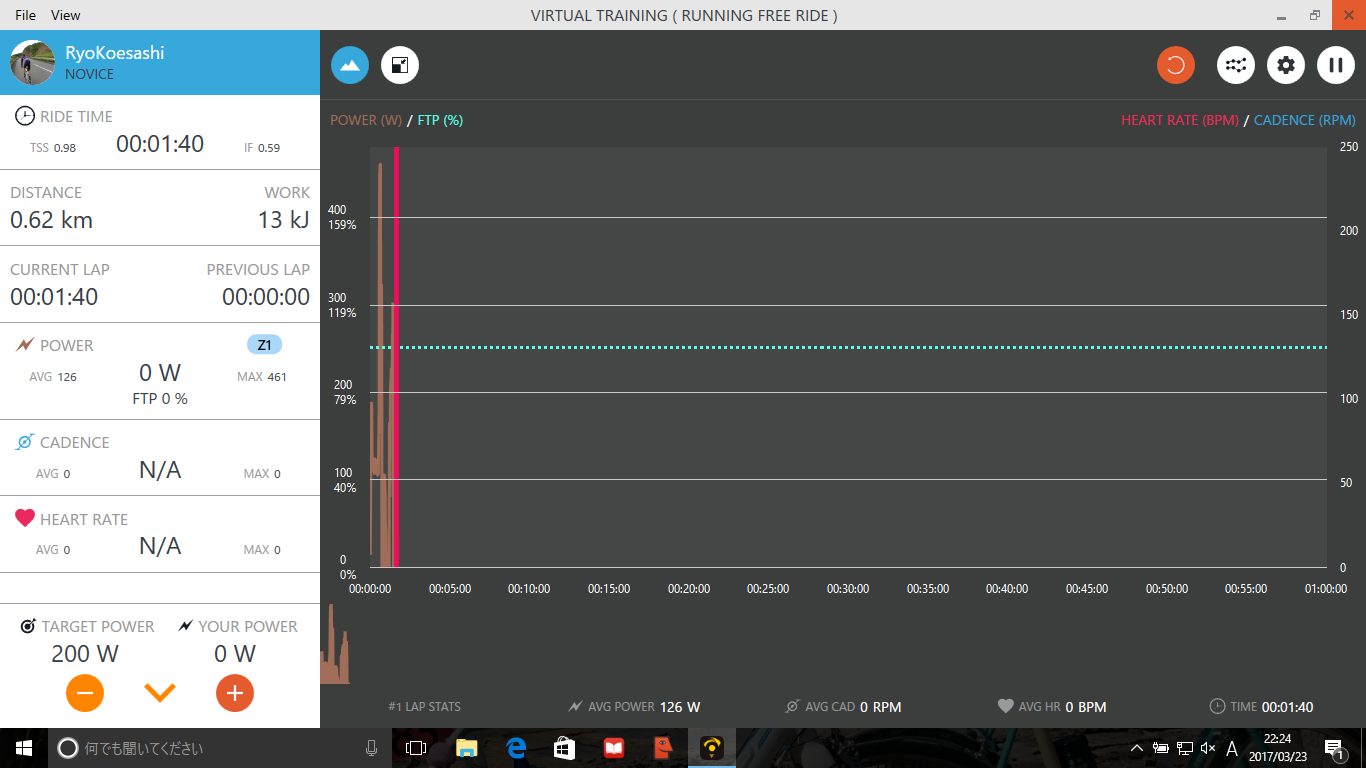Open File Explorer from the taskbar

click(466, 748)
